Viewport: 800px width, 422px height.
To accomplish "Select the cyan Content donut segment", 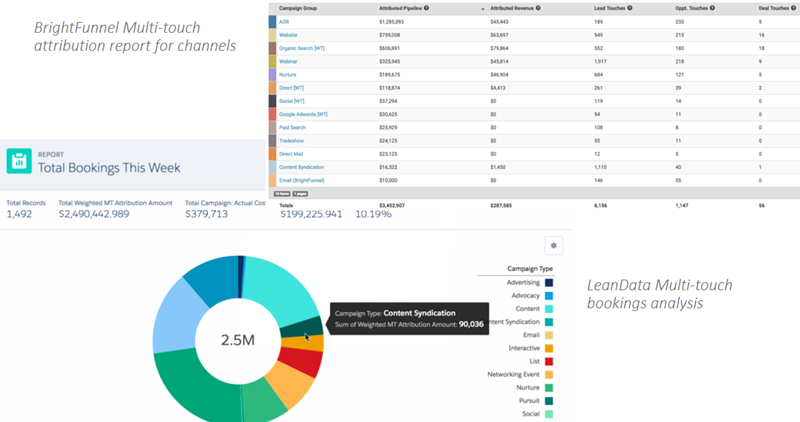I will (x=278, y=288).
